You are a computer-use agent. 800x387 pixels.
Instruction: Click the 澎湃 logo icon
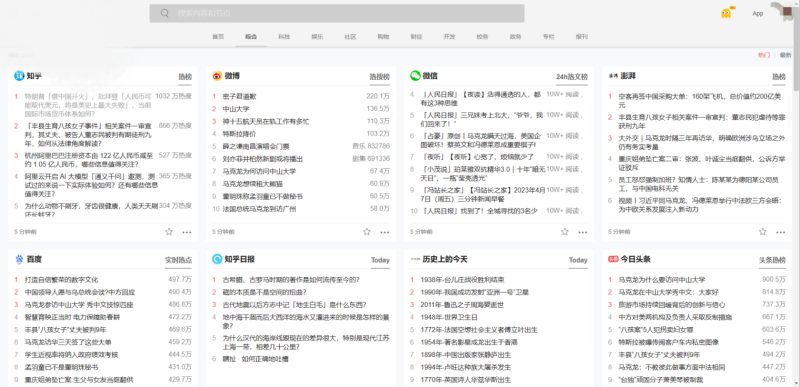pyautogui.click(x=613, y=76)
